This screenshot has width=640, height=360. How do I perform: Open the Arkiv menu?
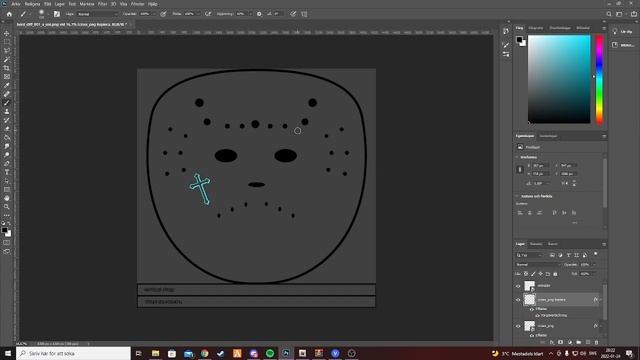click(16, 4)
